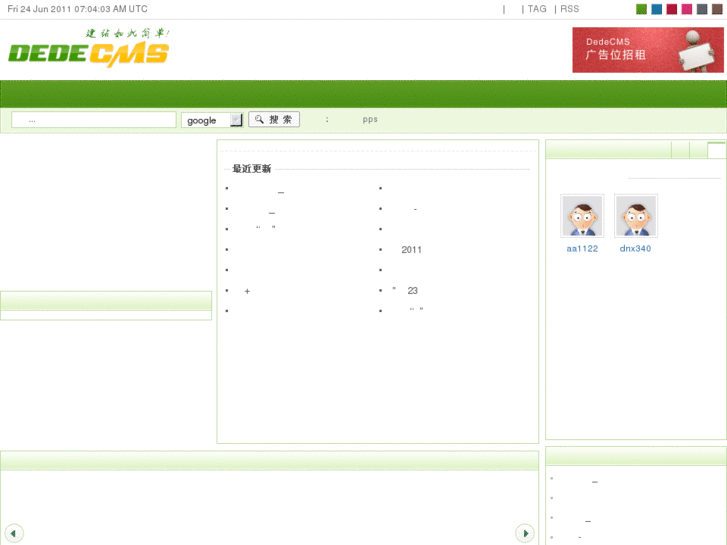The image size is (727, 545).
Task: Select the dark red theme color swatch
Action: (x=672, y=9)
